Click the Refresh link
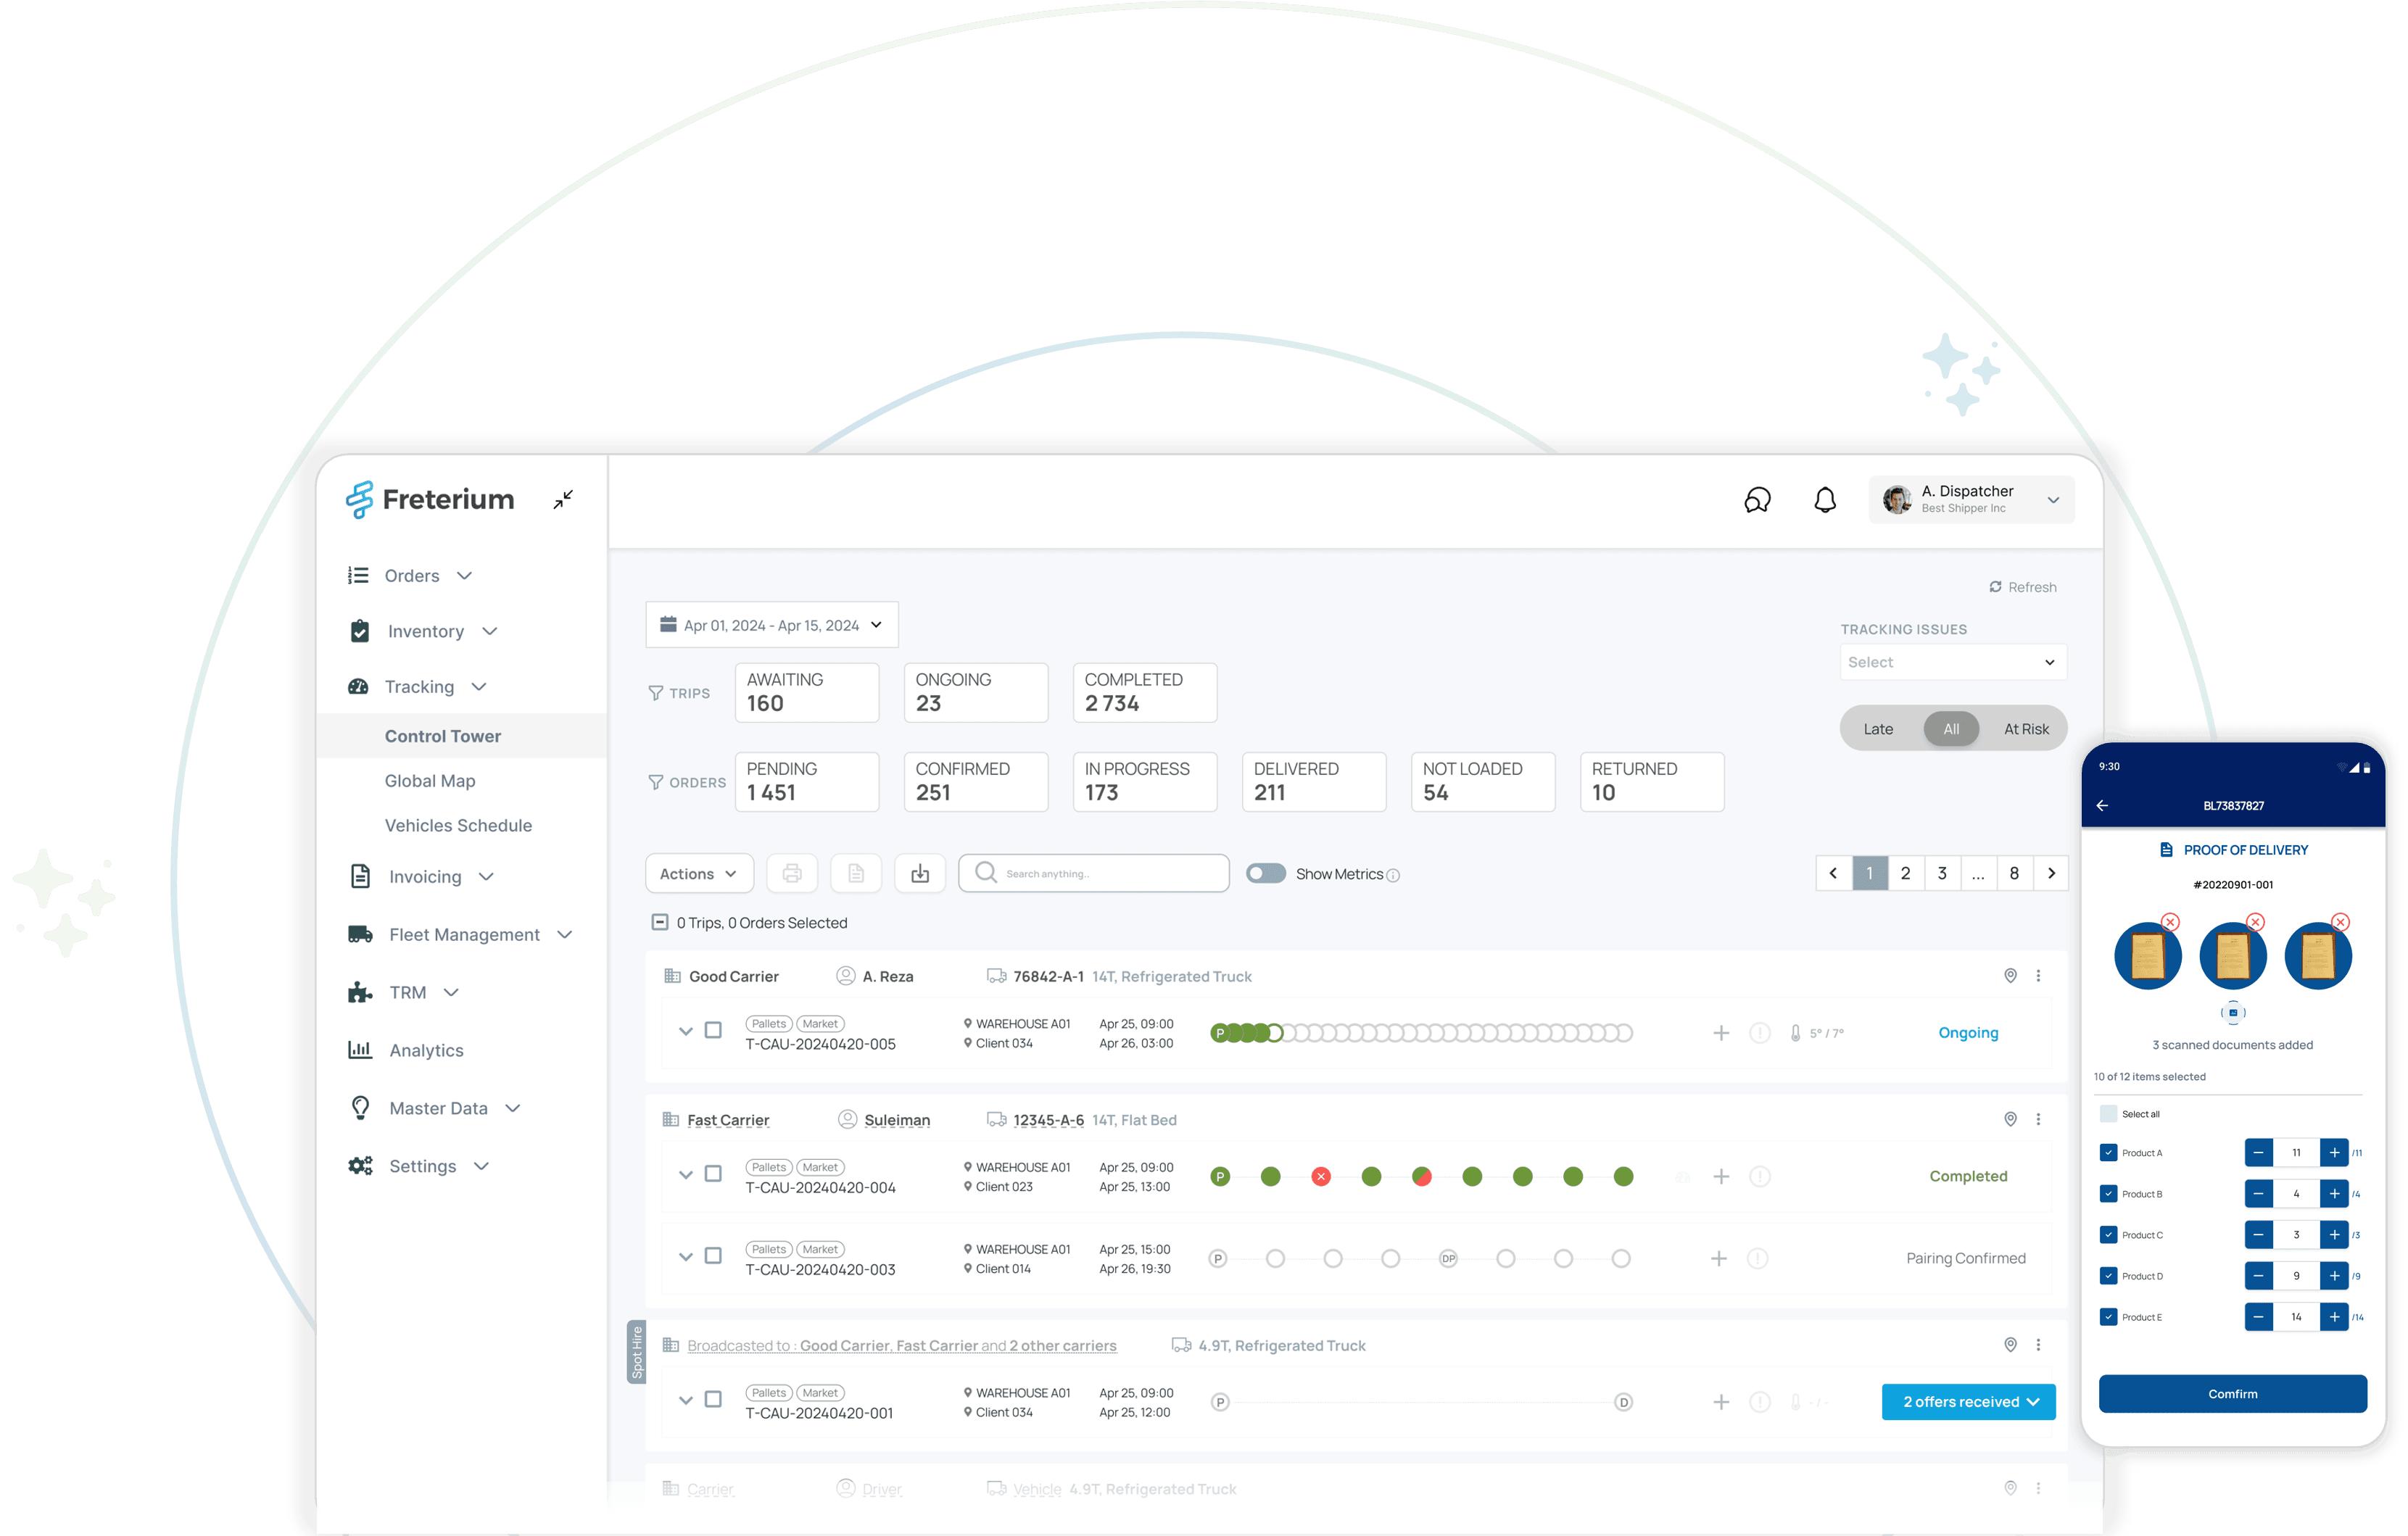Screen dimensions: 2408x1536 pos(2023,587)
